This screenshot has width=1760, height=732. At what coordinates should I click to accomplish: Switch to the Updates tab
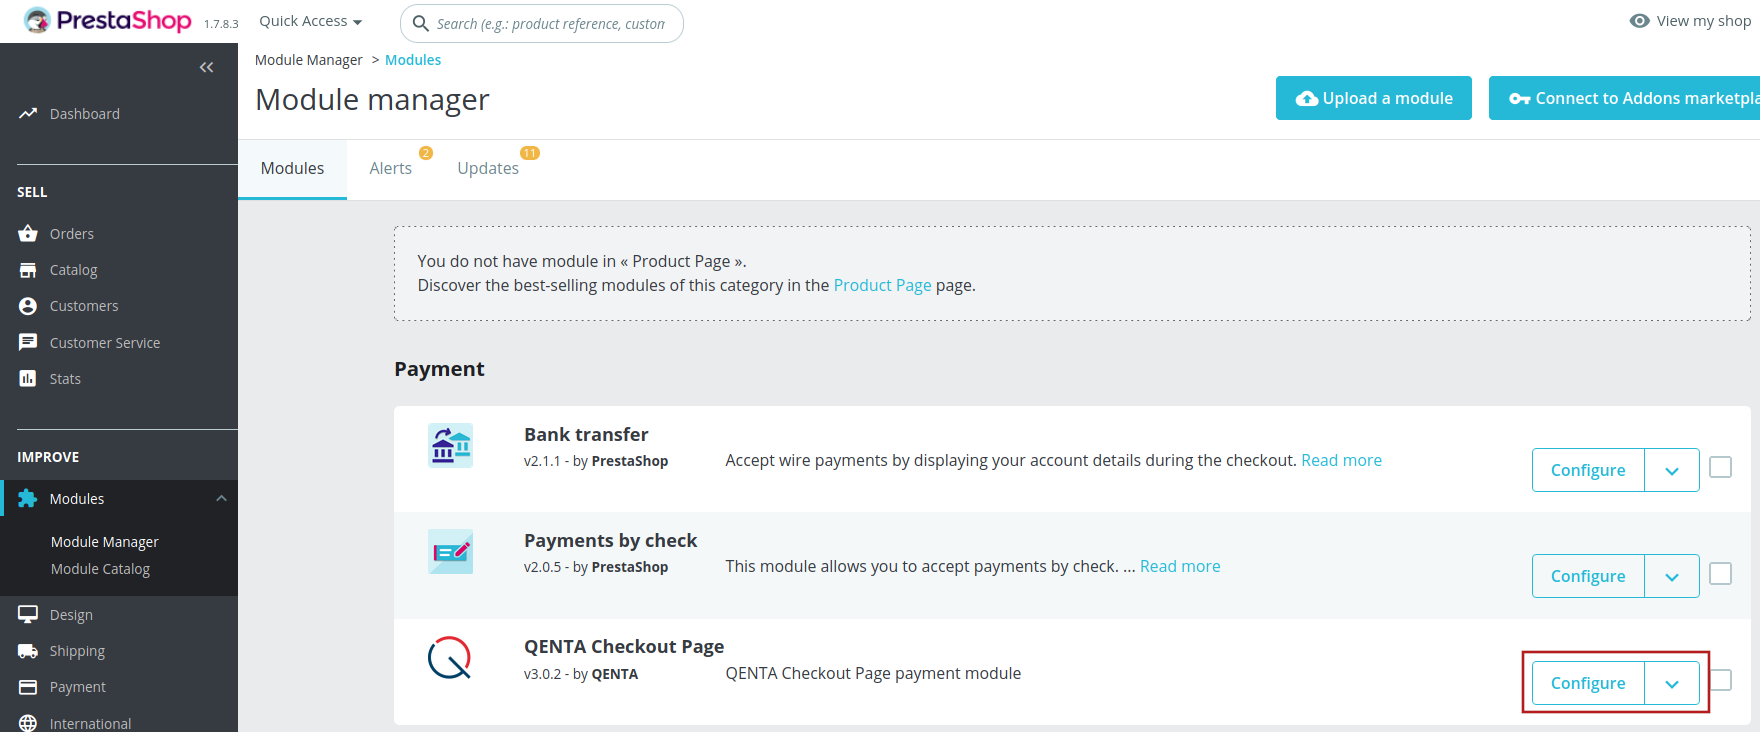[x=488, y=169]
